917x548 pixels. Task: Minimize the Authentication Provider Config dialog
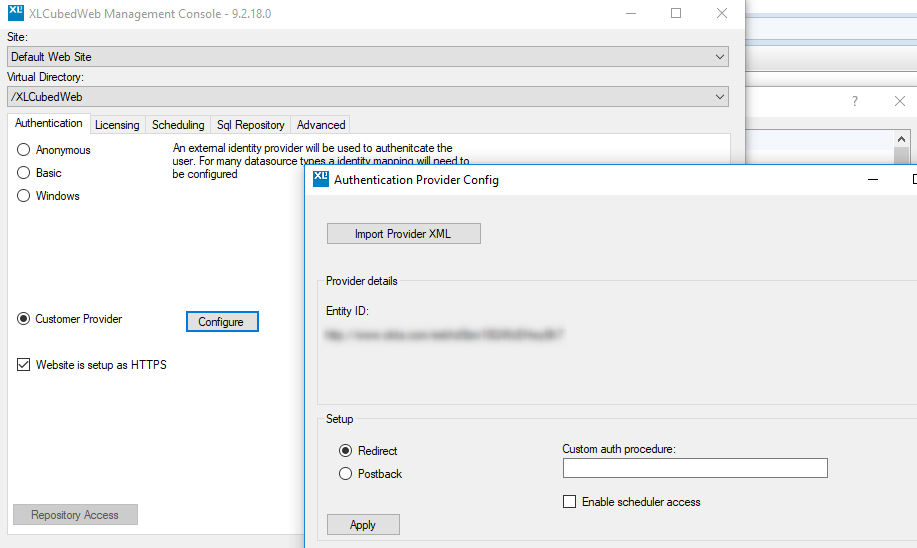pyautogui.click(x=873, y=180)
